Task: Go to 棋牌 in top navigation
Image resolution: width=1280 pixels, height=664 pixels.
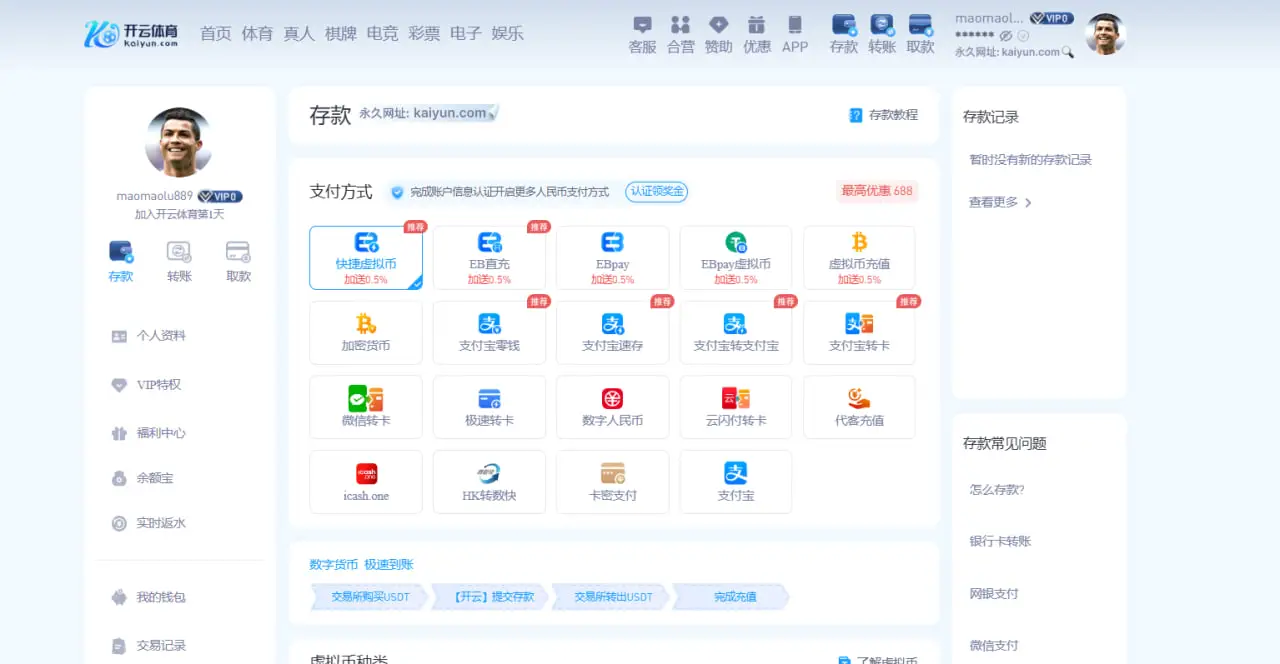Action: coord(341,33)
